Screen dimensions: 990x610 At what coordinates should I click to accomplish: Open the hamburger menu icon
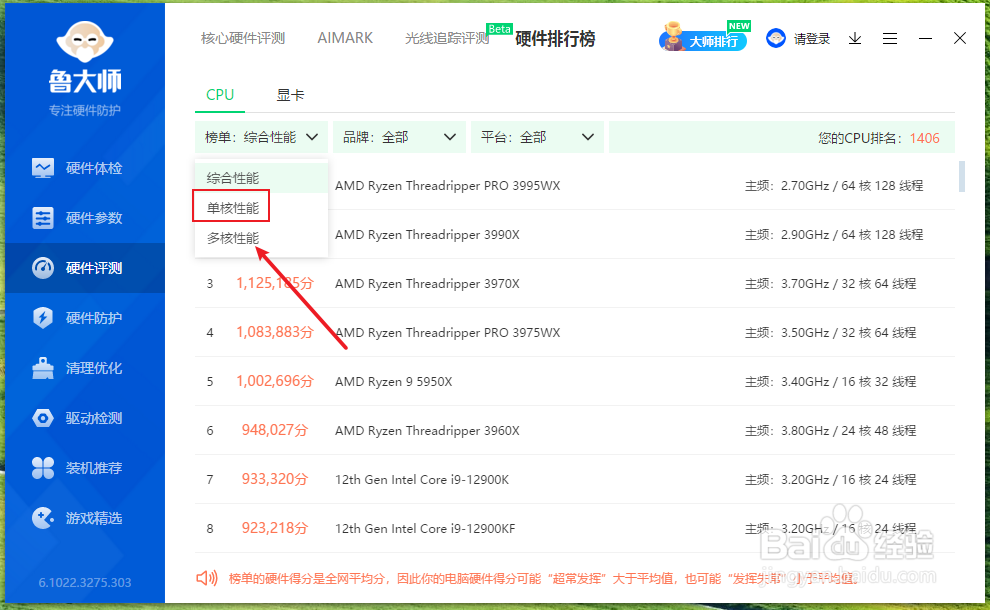click(890, 39)
